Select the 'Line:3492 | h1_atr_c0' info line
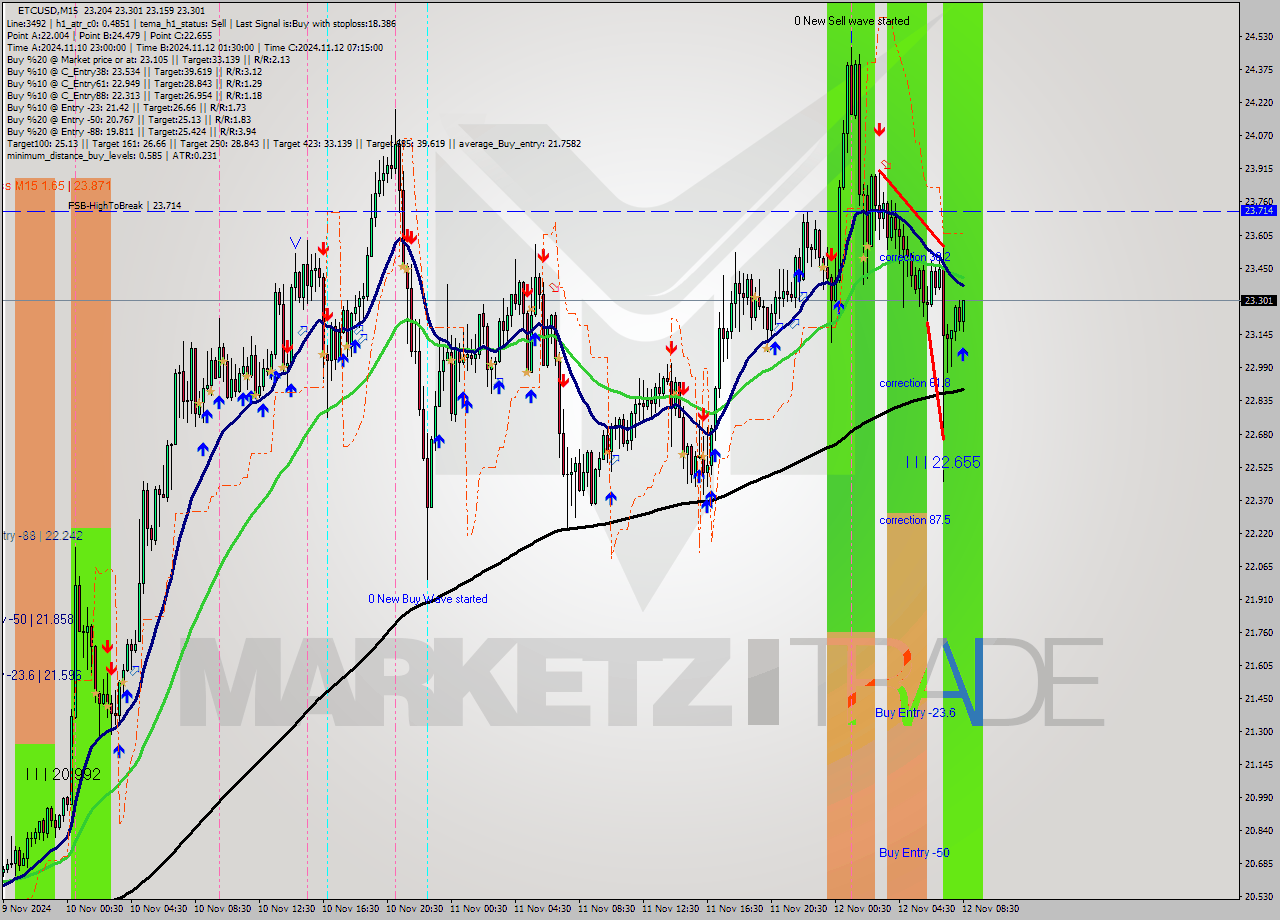This screenshot has width=1280, height=920. (x=201, y=23)
